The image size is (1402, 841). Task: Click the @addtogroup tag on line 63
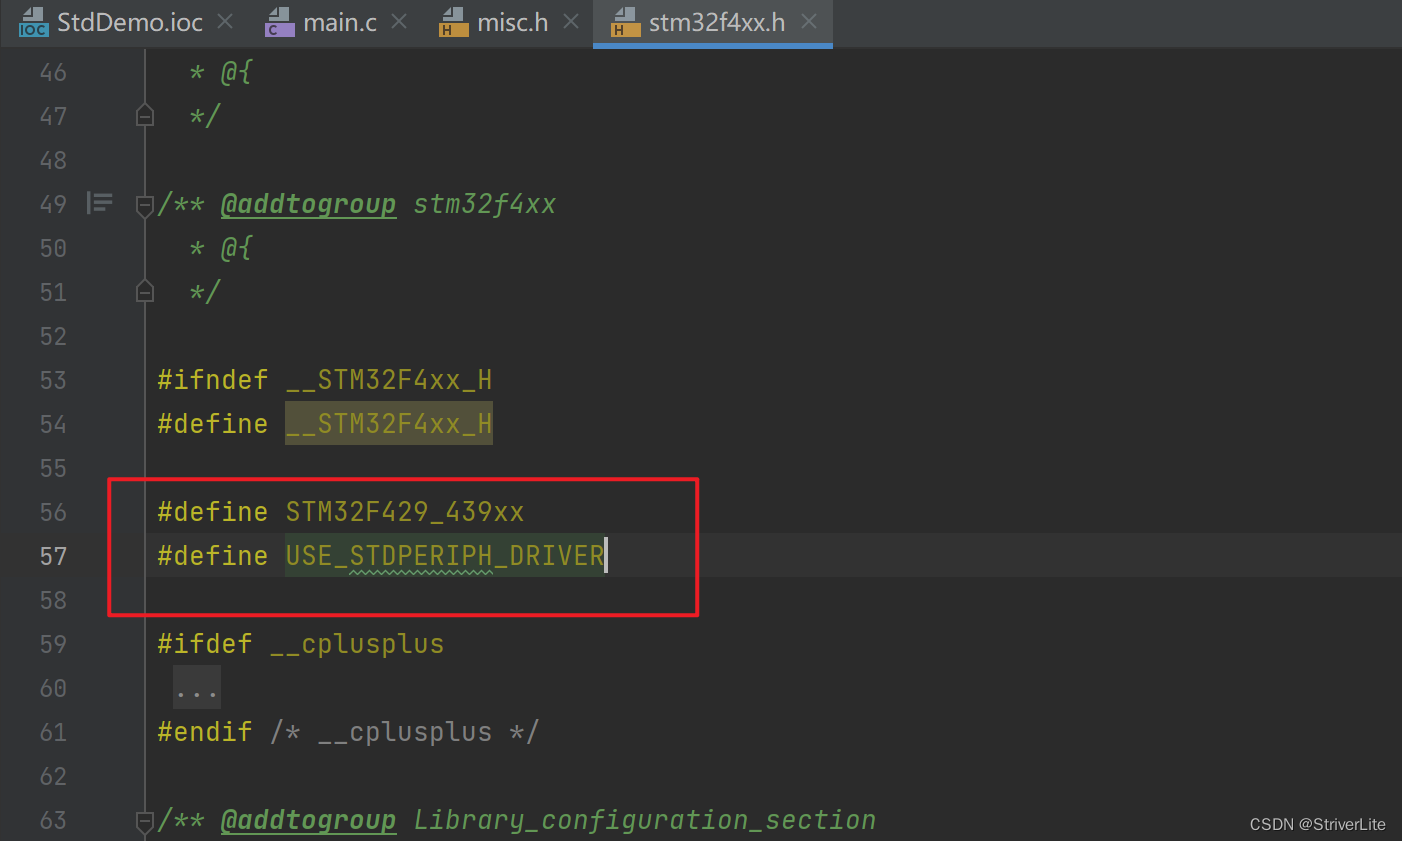click(308, 820)
